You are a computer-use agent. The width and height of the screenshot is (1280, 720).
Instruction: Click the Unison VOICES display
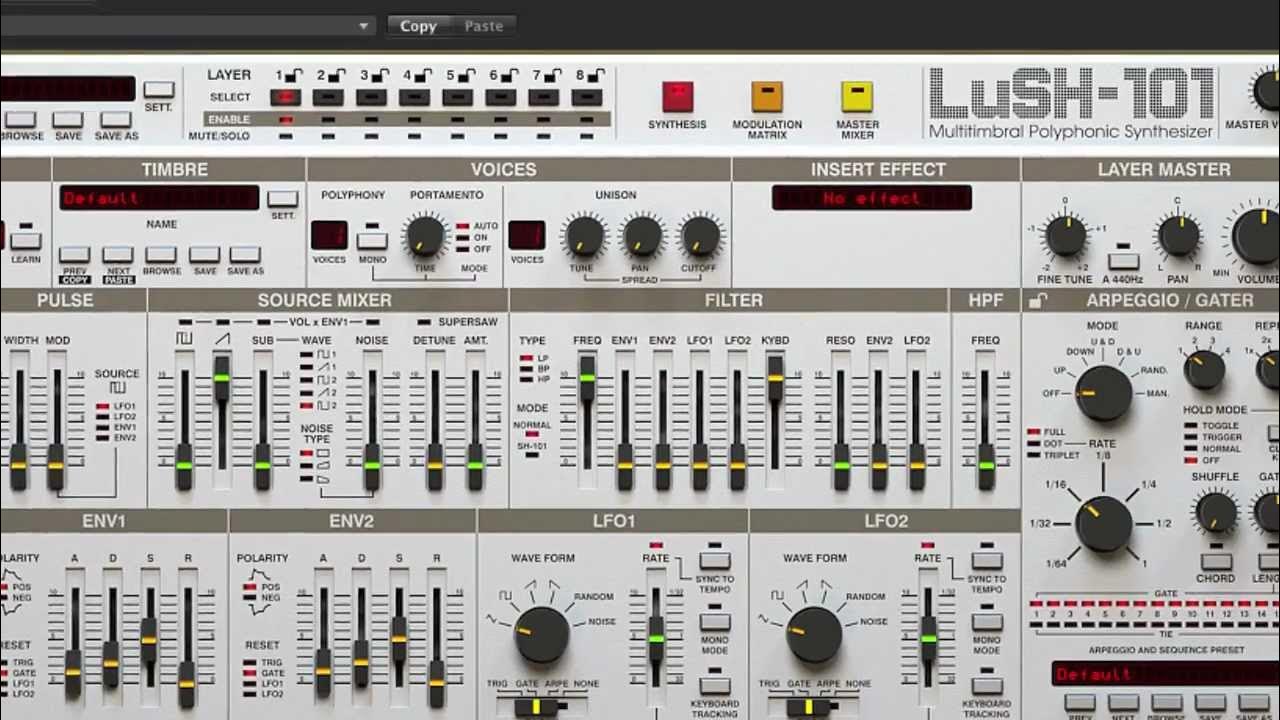pos(527,235)
